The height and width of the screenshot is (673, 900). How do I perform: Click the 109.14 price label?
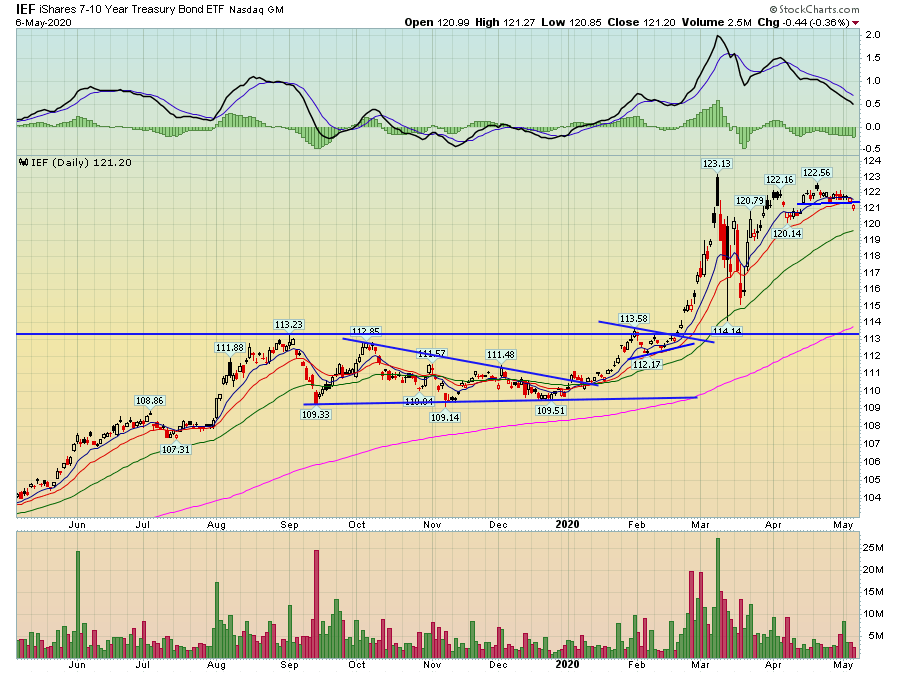(x=445, y=417)
